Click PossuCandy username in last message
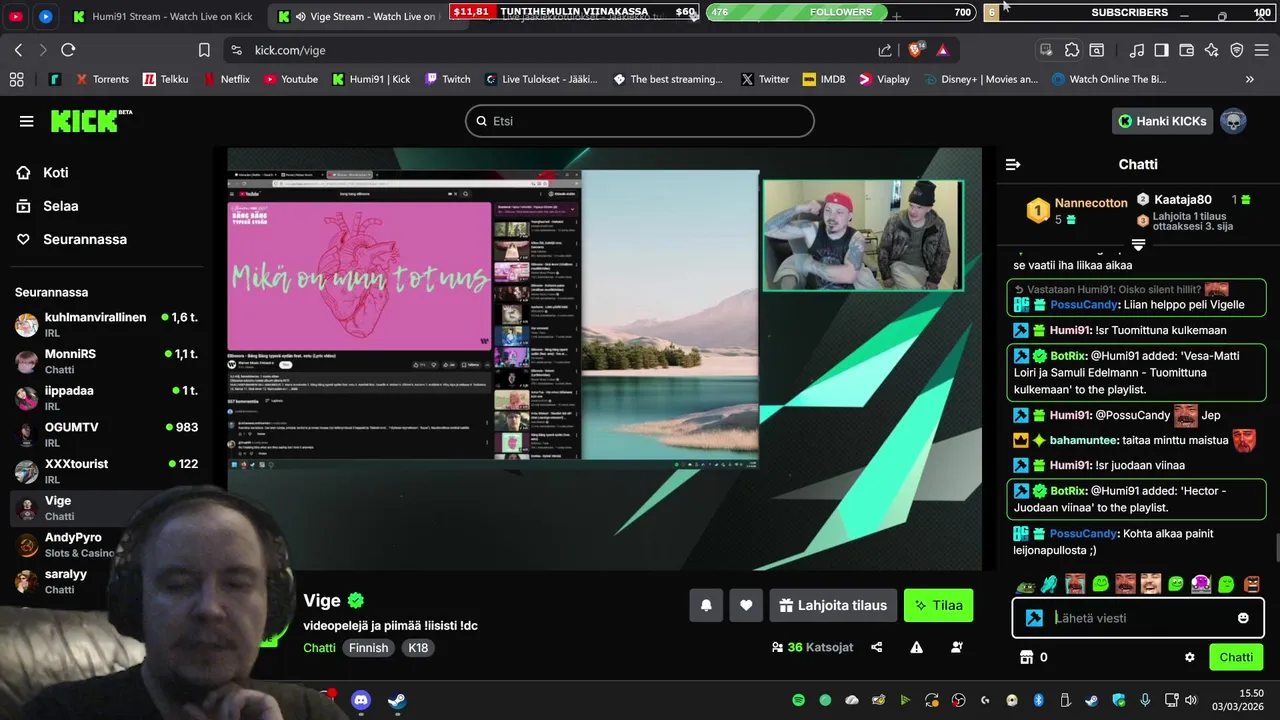 tap(1083, 534)
